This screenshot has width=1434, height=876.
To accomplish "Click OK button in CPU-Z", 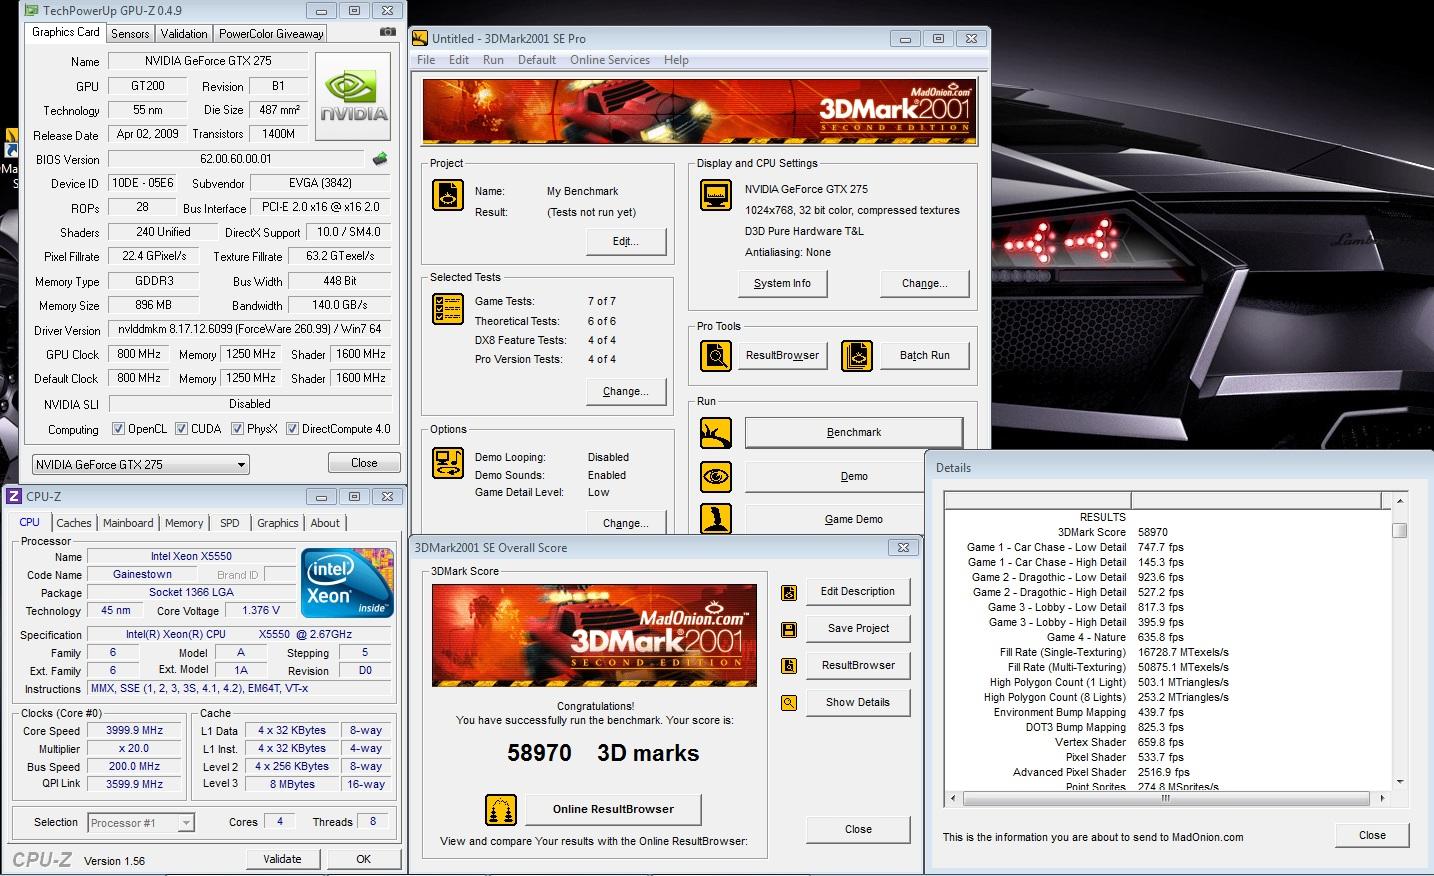I will coord(363,859).
